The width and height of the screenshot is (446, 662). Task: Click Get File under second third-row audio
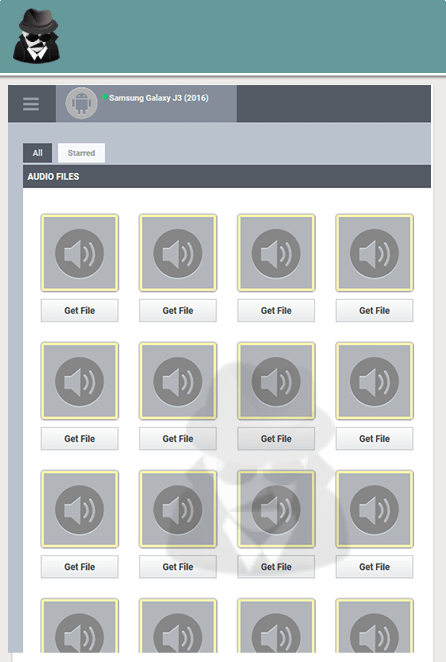point(178,567)
